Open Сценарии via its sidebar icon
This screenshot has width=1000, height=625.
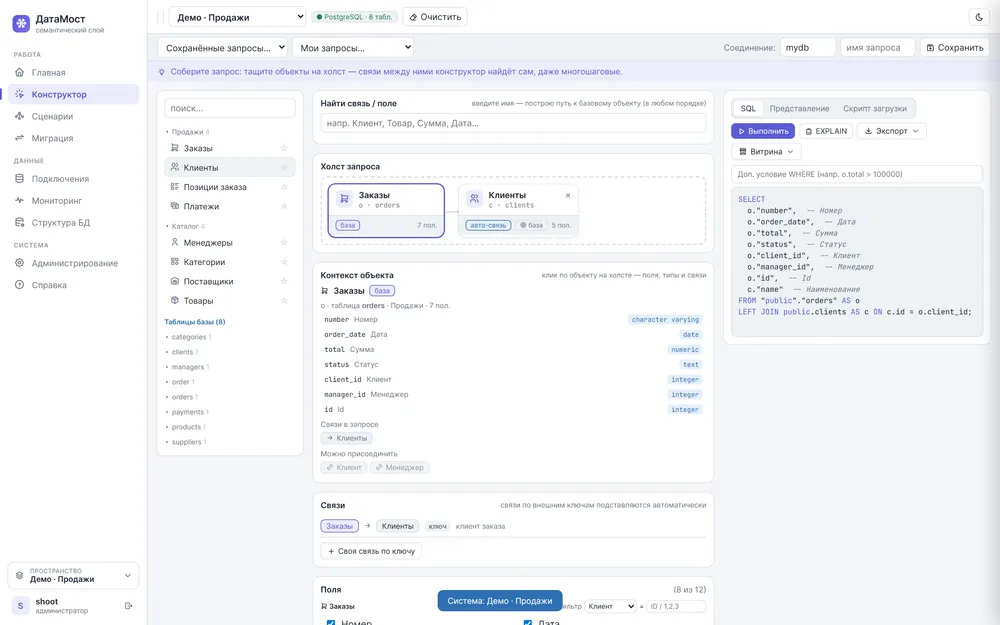[19, 116]
